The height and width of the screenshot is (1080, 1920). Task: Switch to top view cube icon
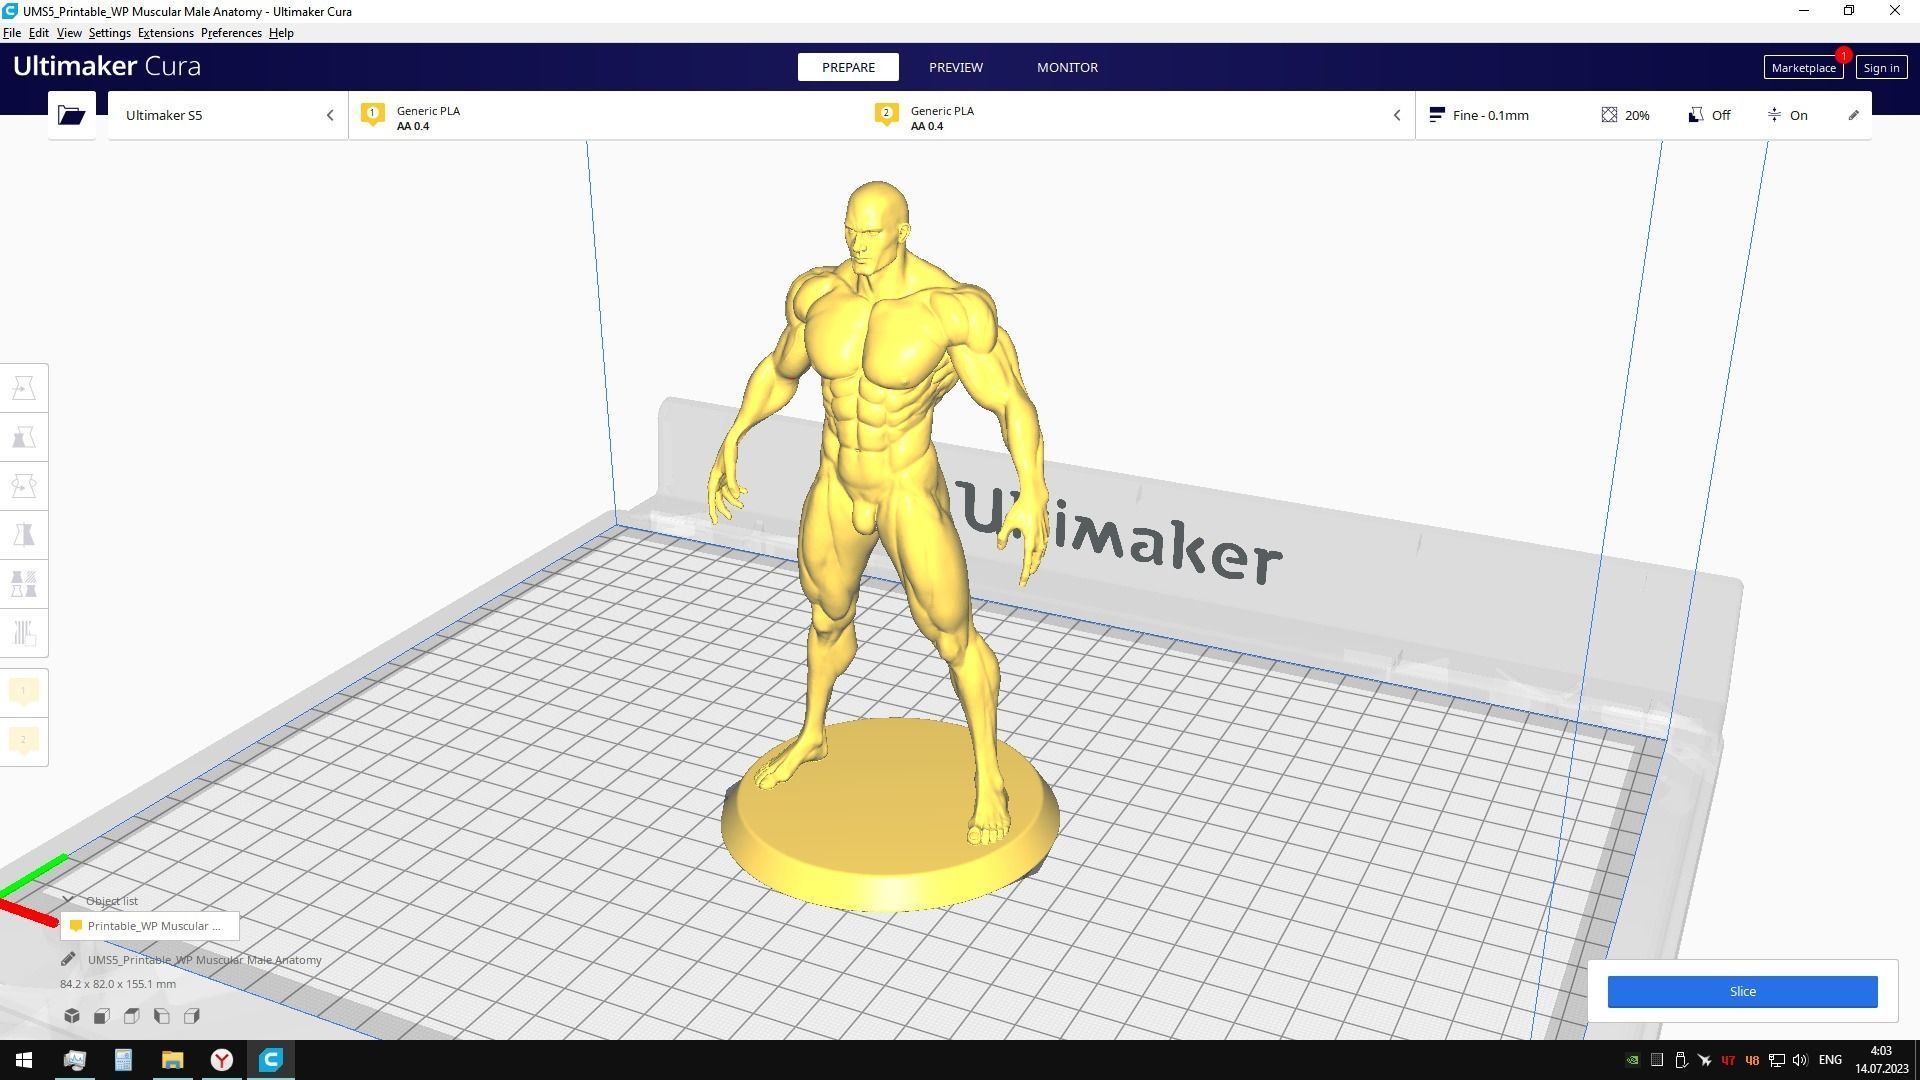(132, 1016)
